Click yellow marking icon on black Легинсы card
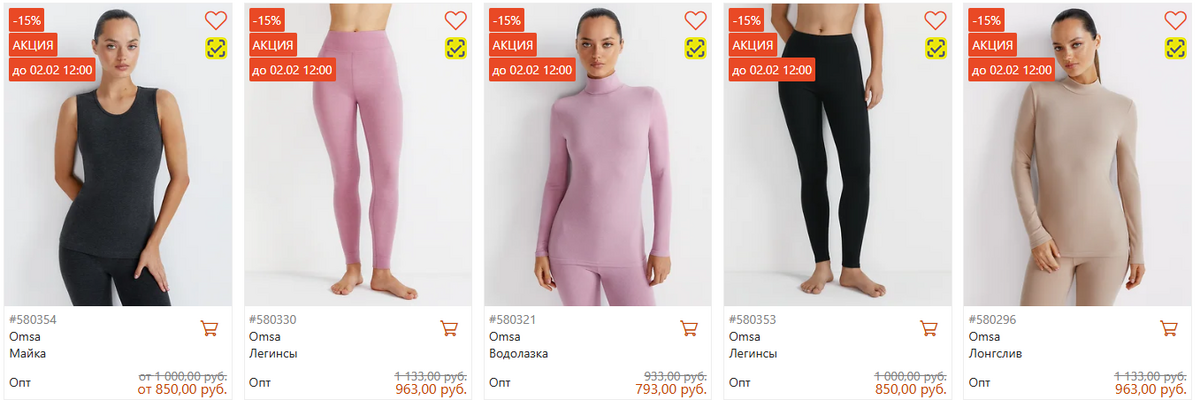This screenshot has height=400, width=1200. 936,48
